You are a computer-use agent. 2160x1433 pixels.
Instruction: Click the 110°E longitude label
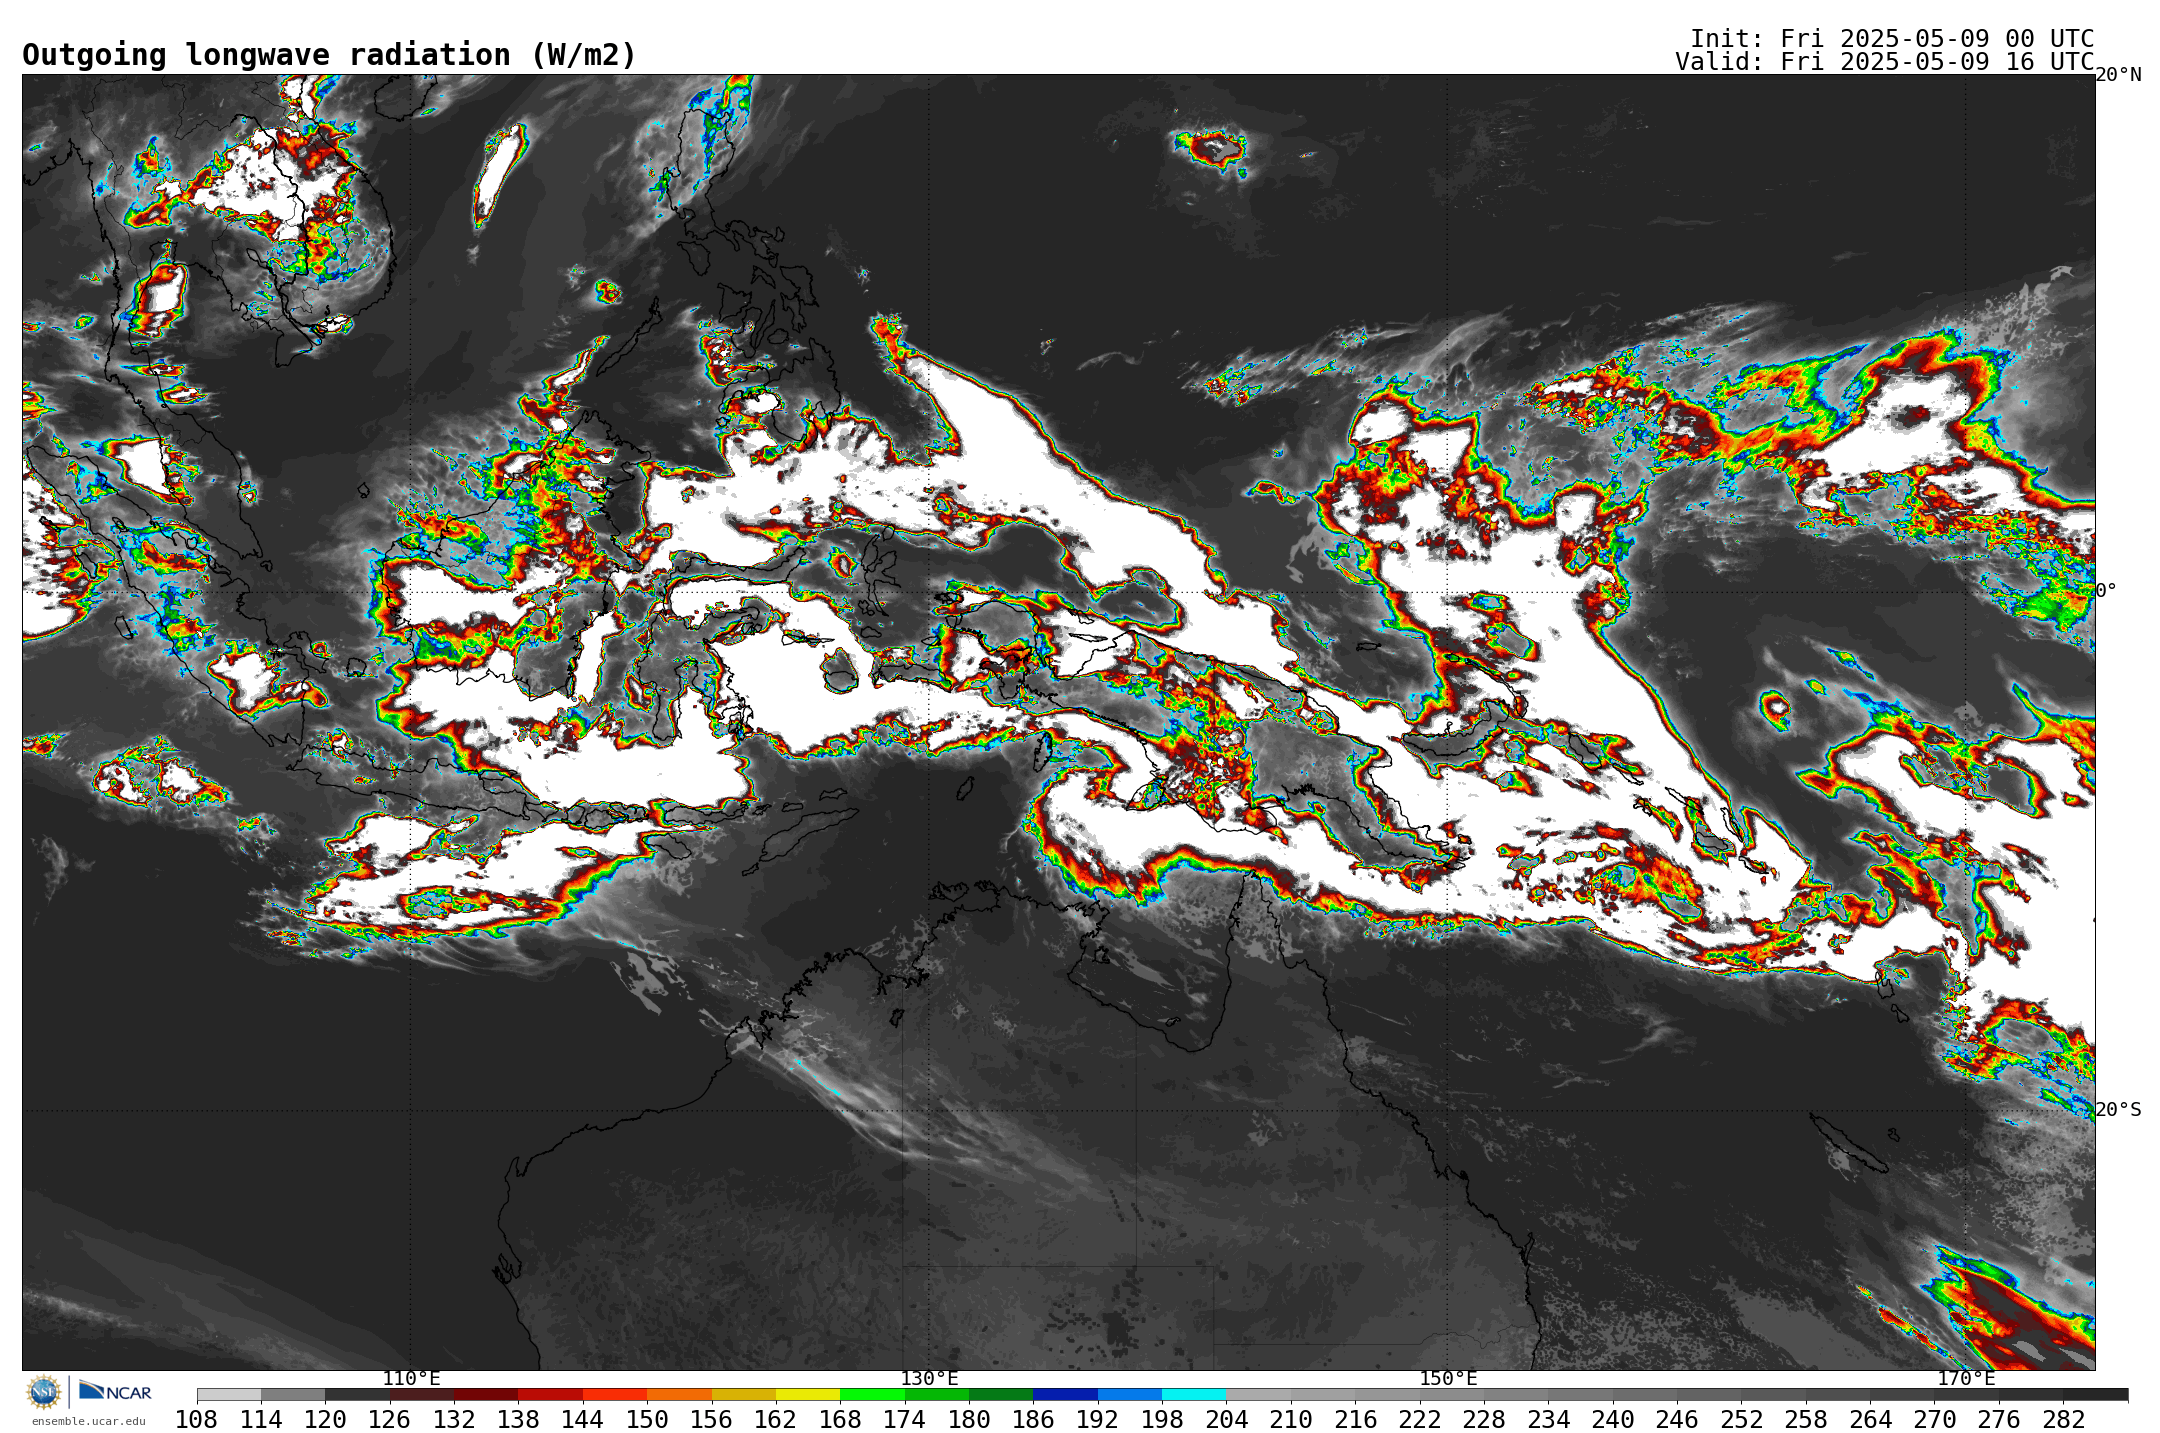tap(411, 1379)
